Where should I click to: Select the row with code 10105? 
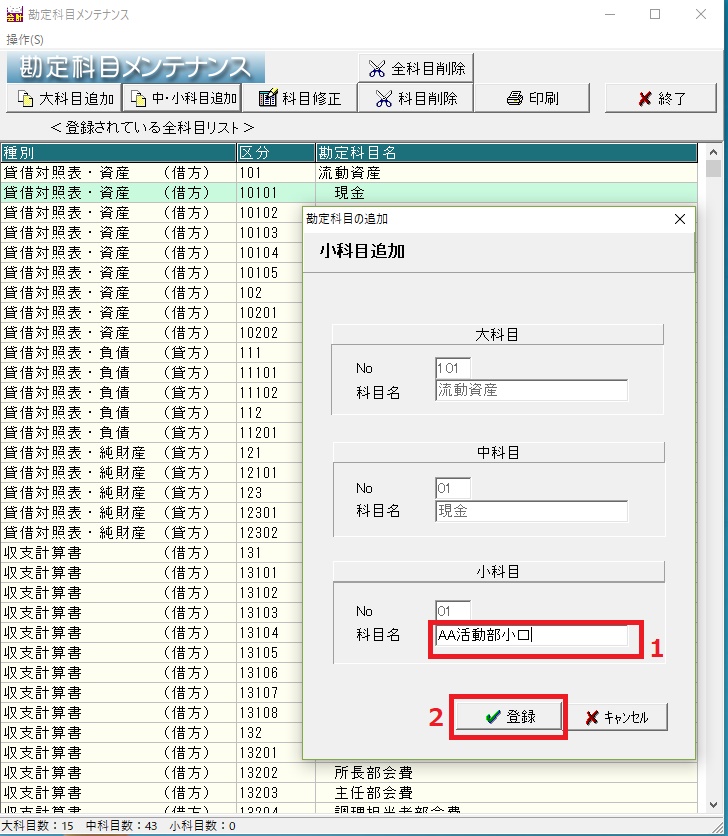(151, 272)
